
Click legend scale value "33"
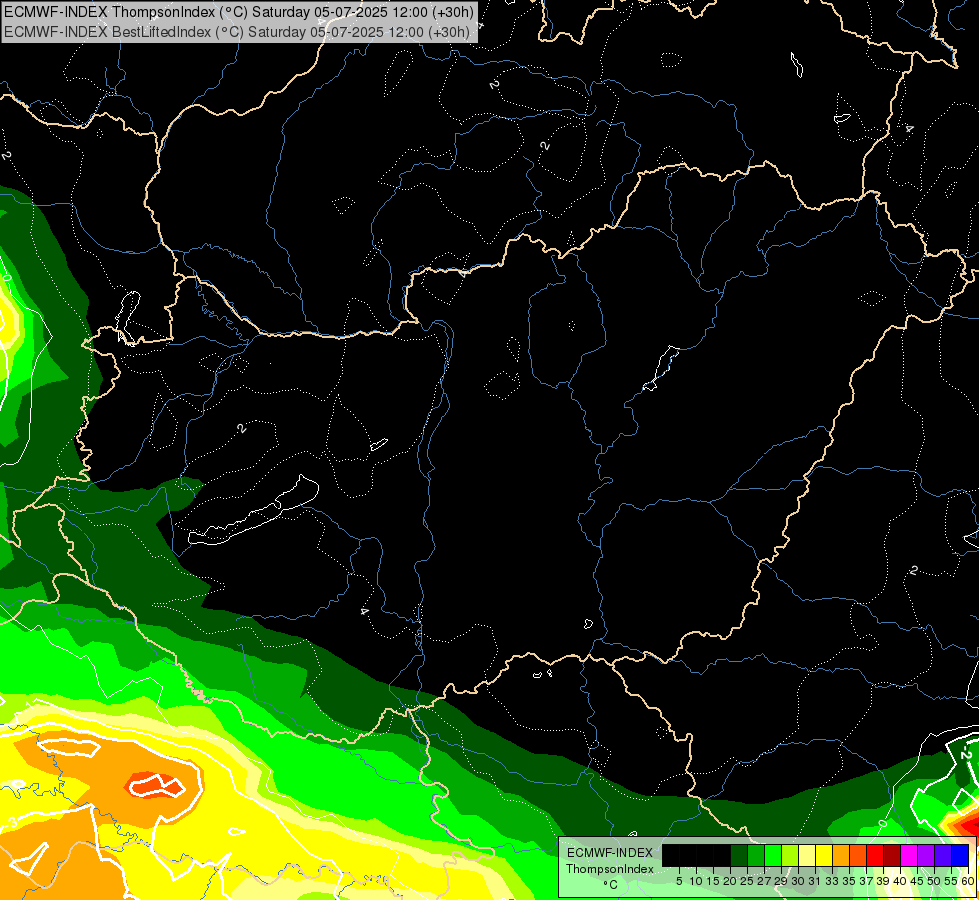(x=832, y=881)
